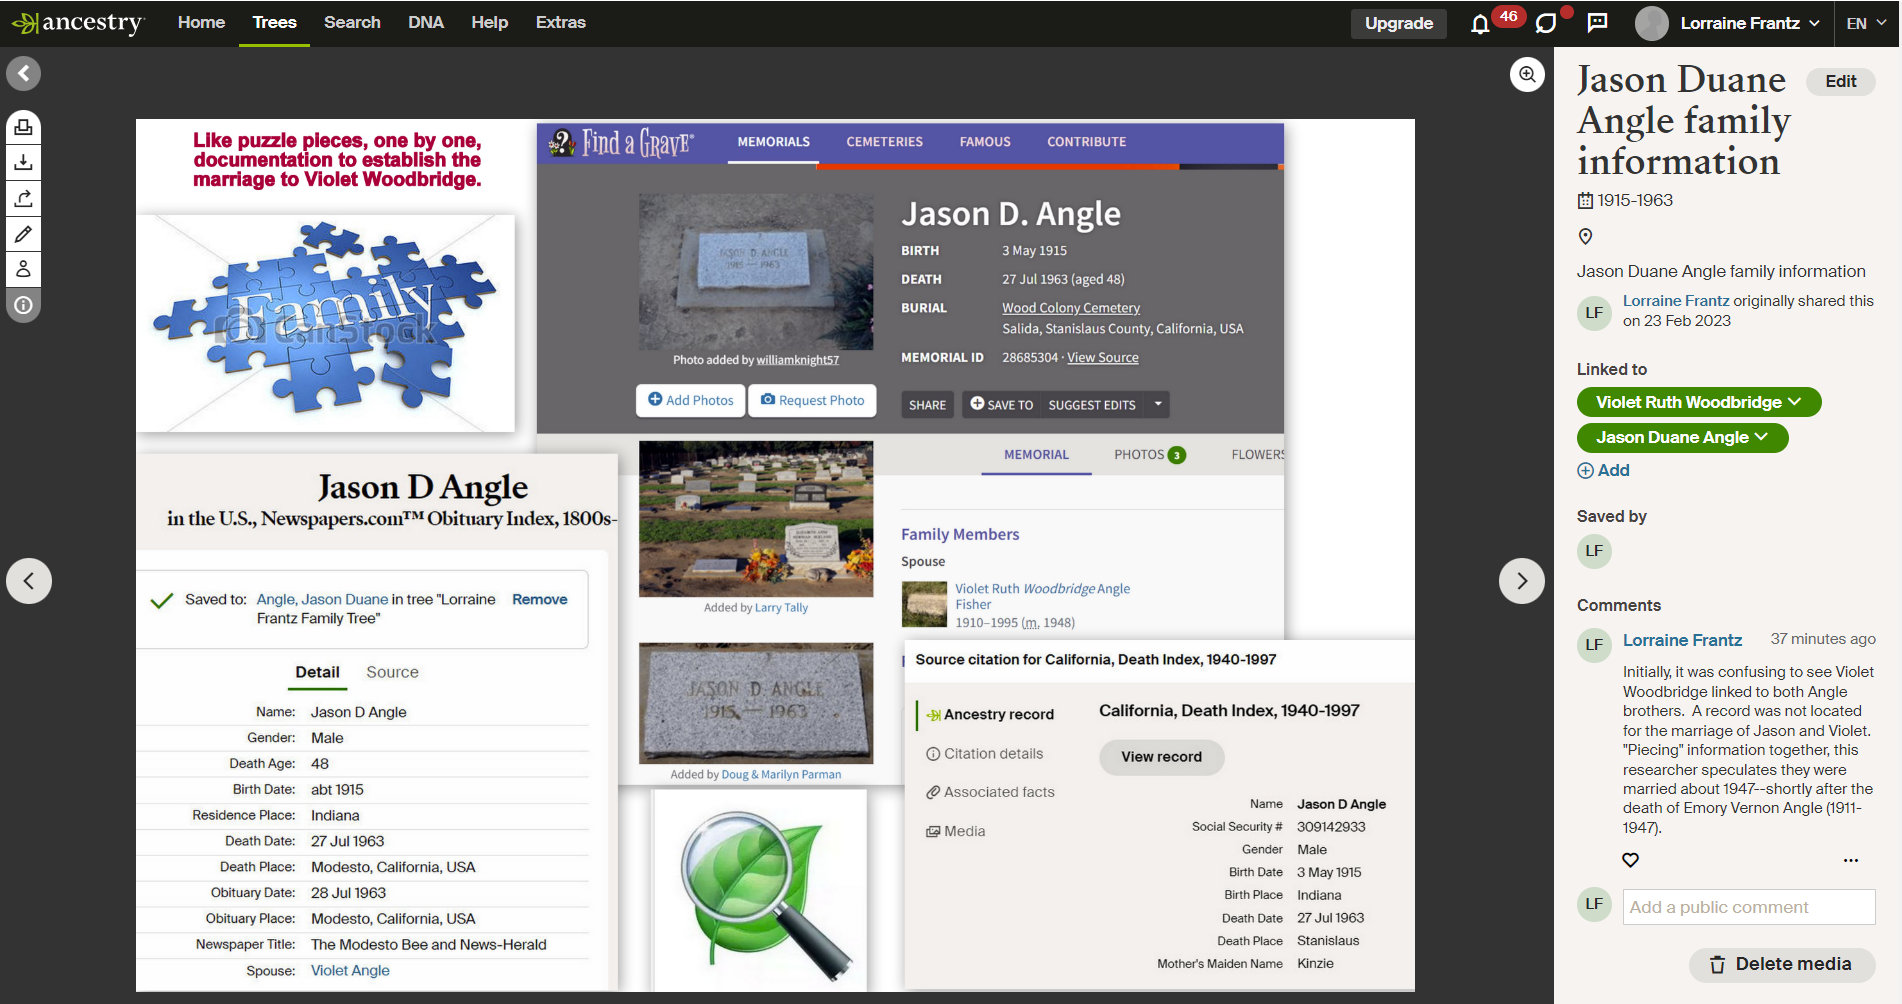Open the DNA menu
The width and height of the screenshot is (1902, 1004).
tap(425, 22)
